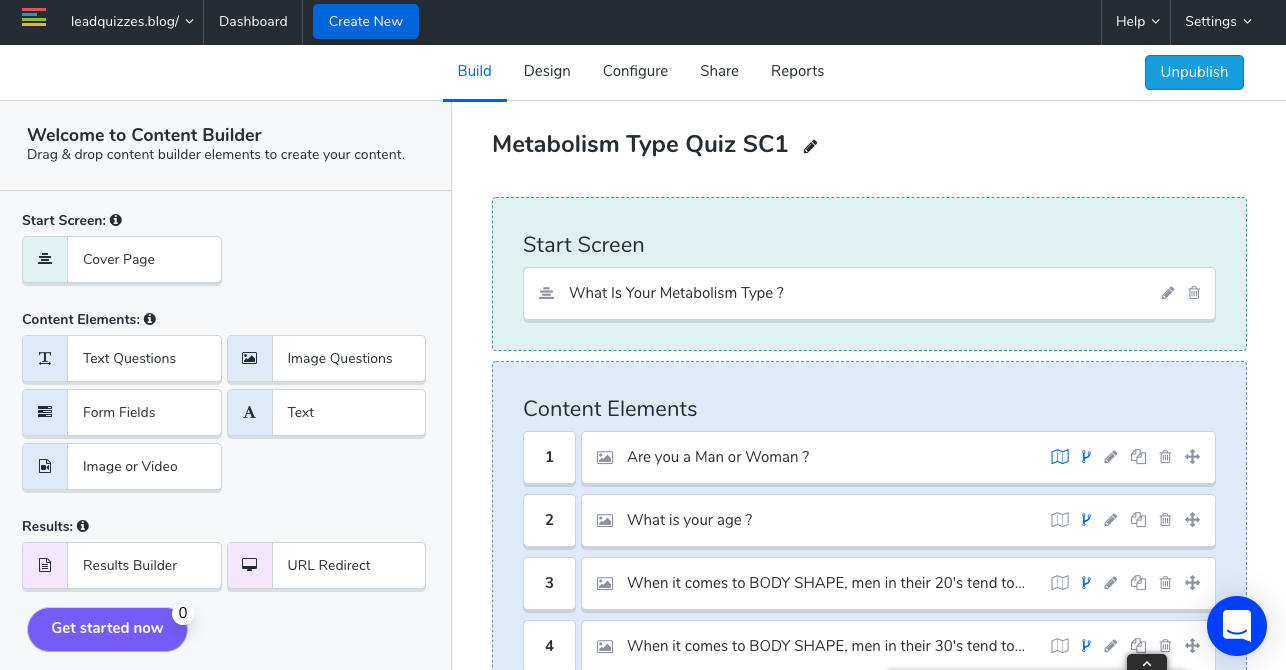Image resolution: width=1286 pixels, height=670 pixels.
Task: Delete question 4 using the trash icon
Action: [1165, 645]
